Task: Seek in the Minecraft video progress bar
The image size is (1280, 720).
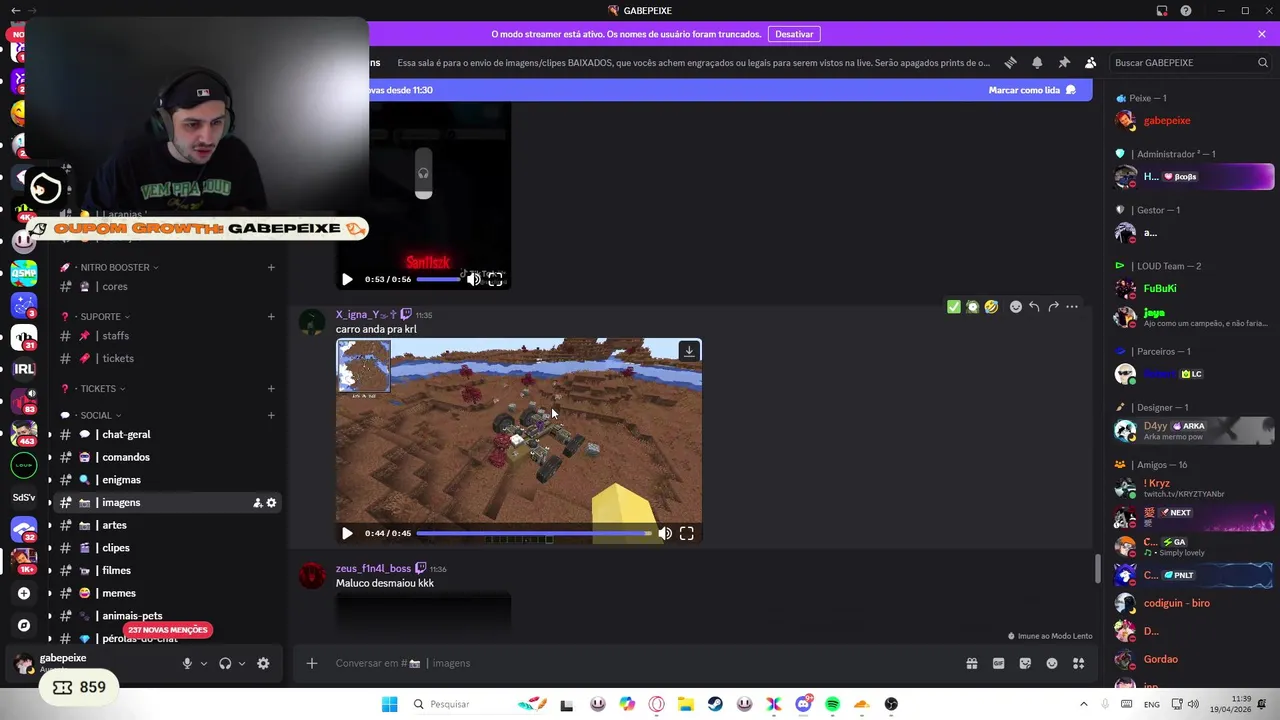Action: [x=533, y=534]
